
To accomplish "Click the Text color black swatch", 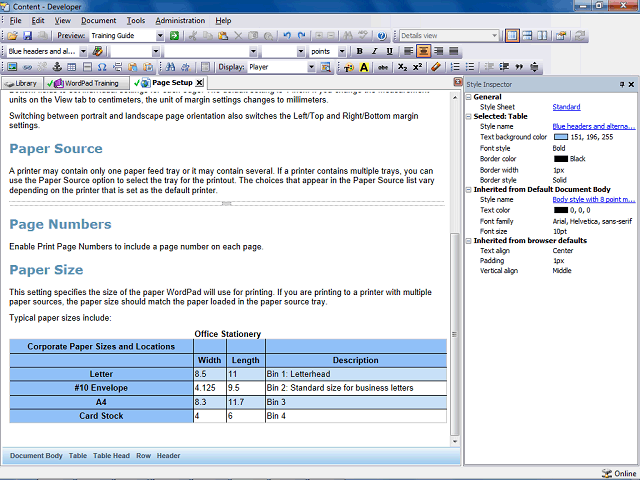I will click(561, 210).
